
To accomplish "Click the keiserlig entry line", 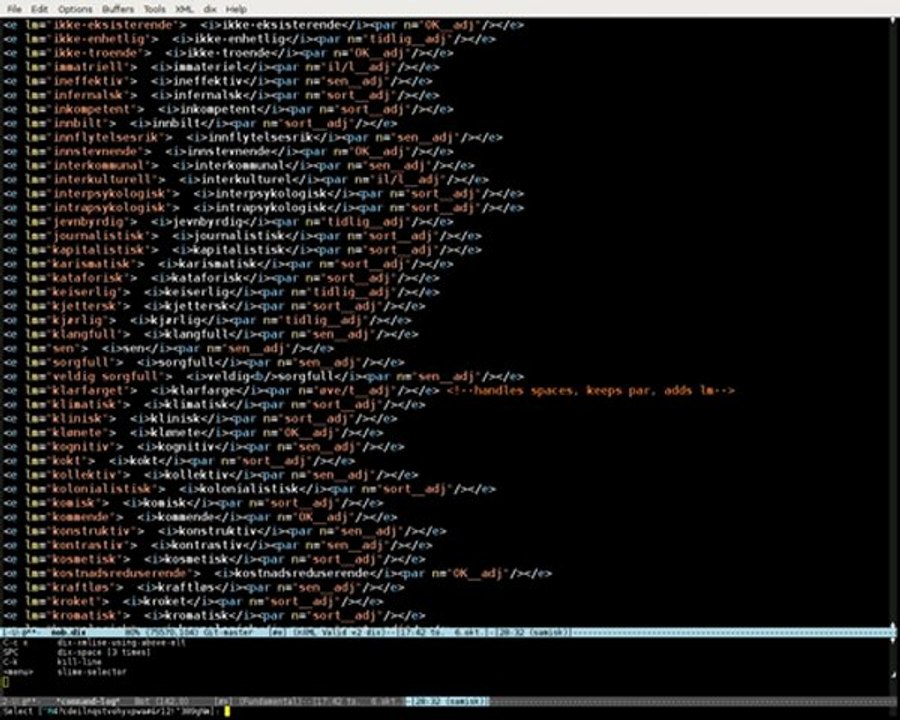I will click(222, 292).
